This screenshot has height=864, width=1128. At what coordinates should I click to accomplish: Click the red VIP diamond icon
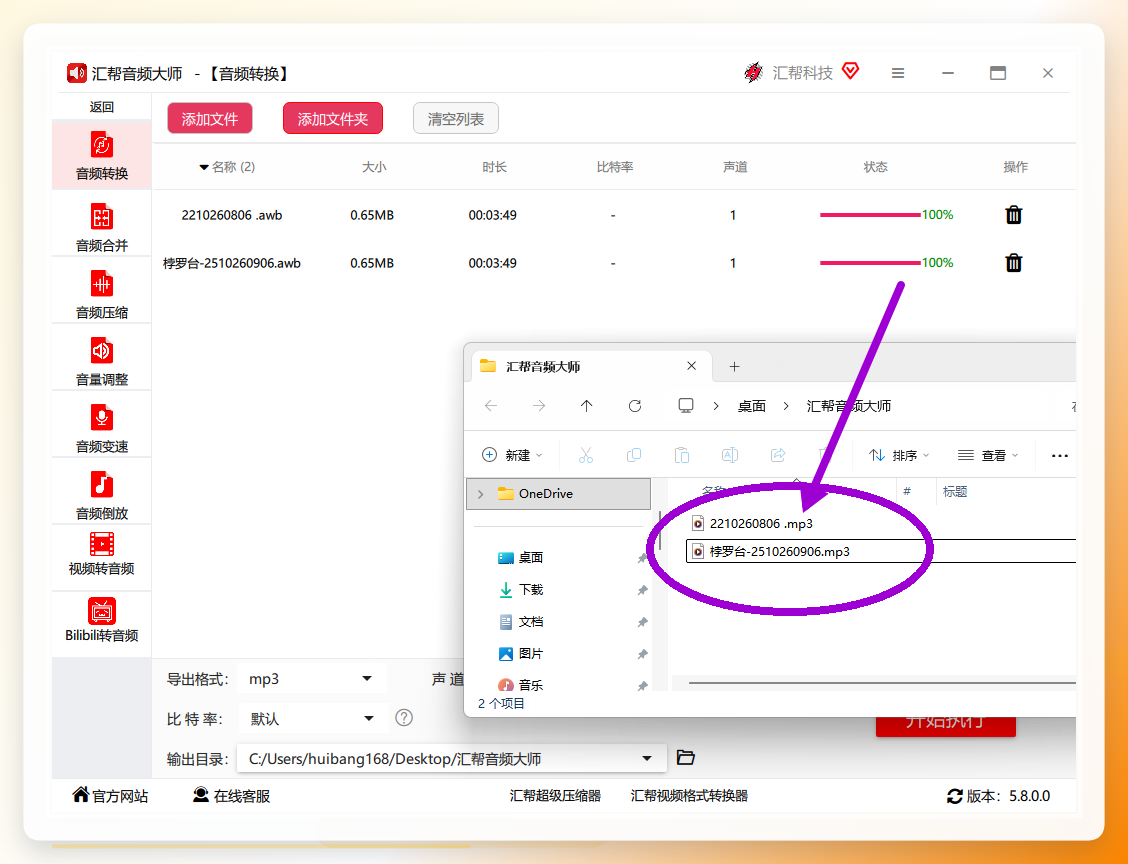[850, 71]
